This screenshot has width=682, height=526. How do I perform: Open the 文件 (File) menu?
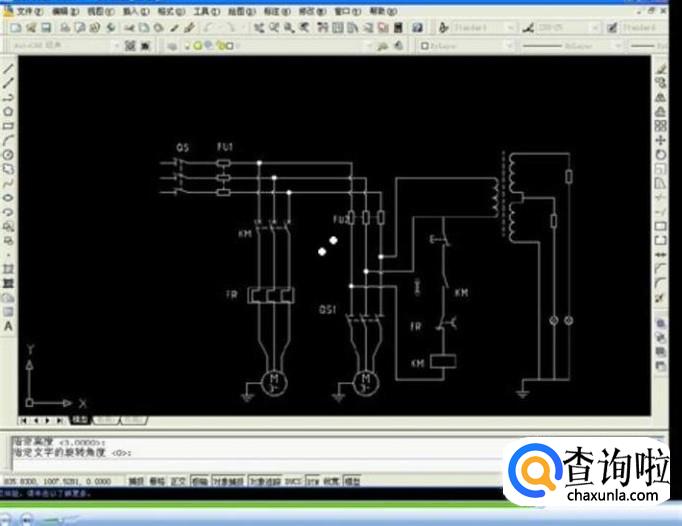[30, 11]
